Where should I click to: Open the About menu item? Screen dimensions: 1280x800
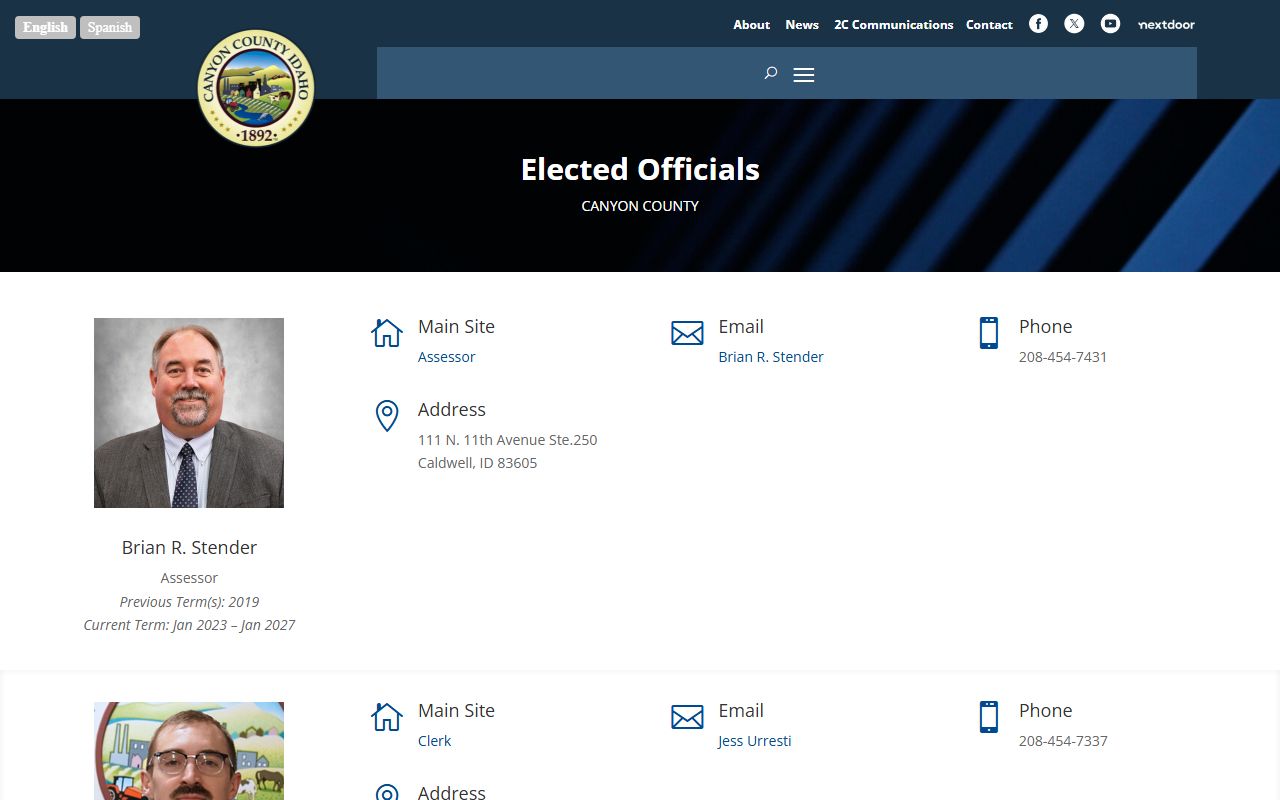point(751,25)
